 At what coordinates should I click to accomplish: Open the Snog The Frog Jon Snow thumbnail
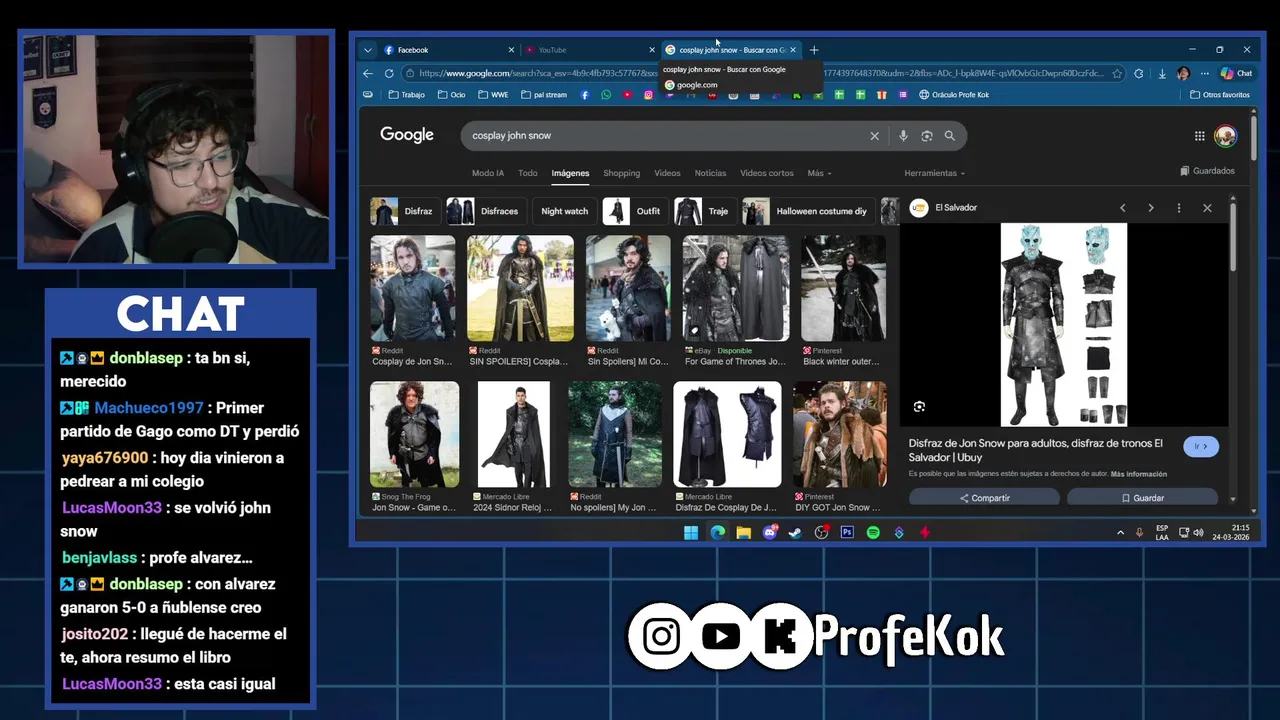[x=414, y=434]
